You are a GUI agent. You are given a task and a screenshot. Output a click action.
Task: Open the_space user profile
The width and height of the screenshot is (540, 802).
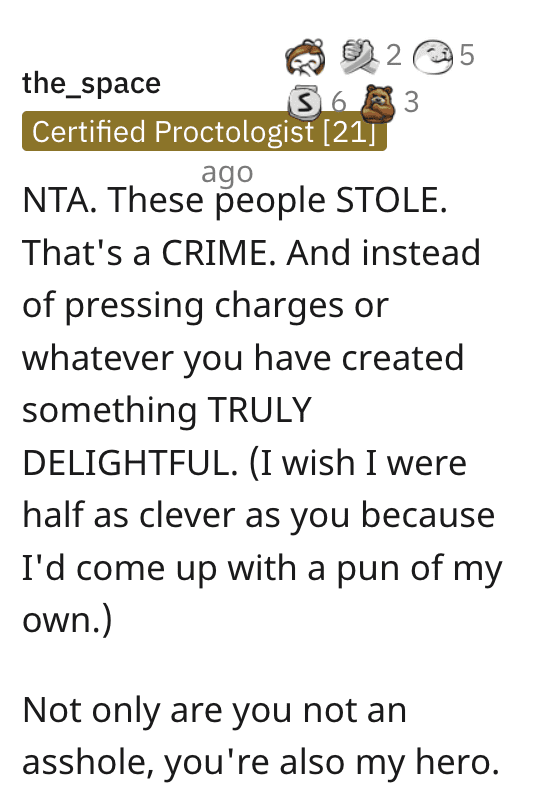[92, 83]
